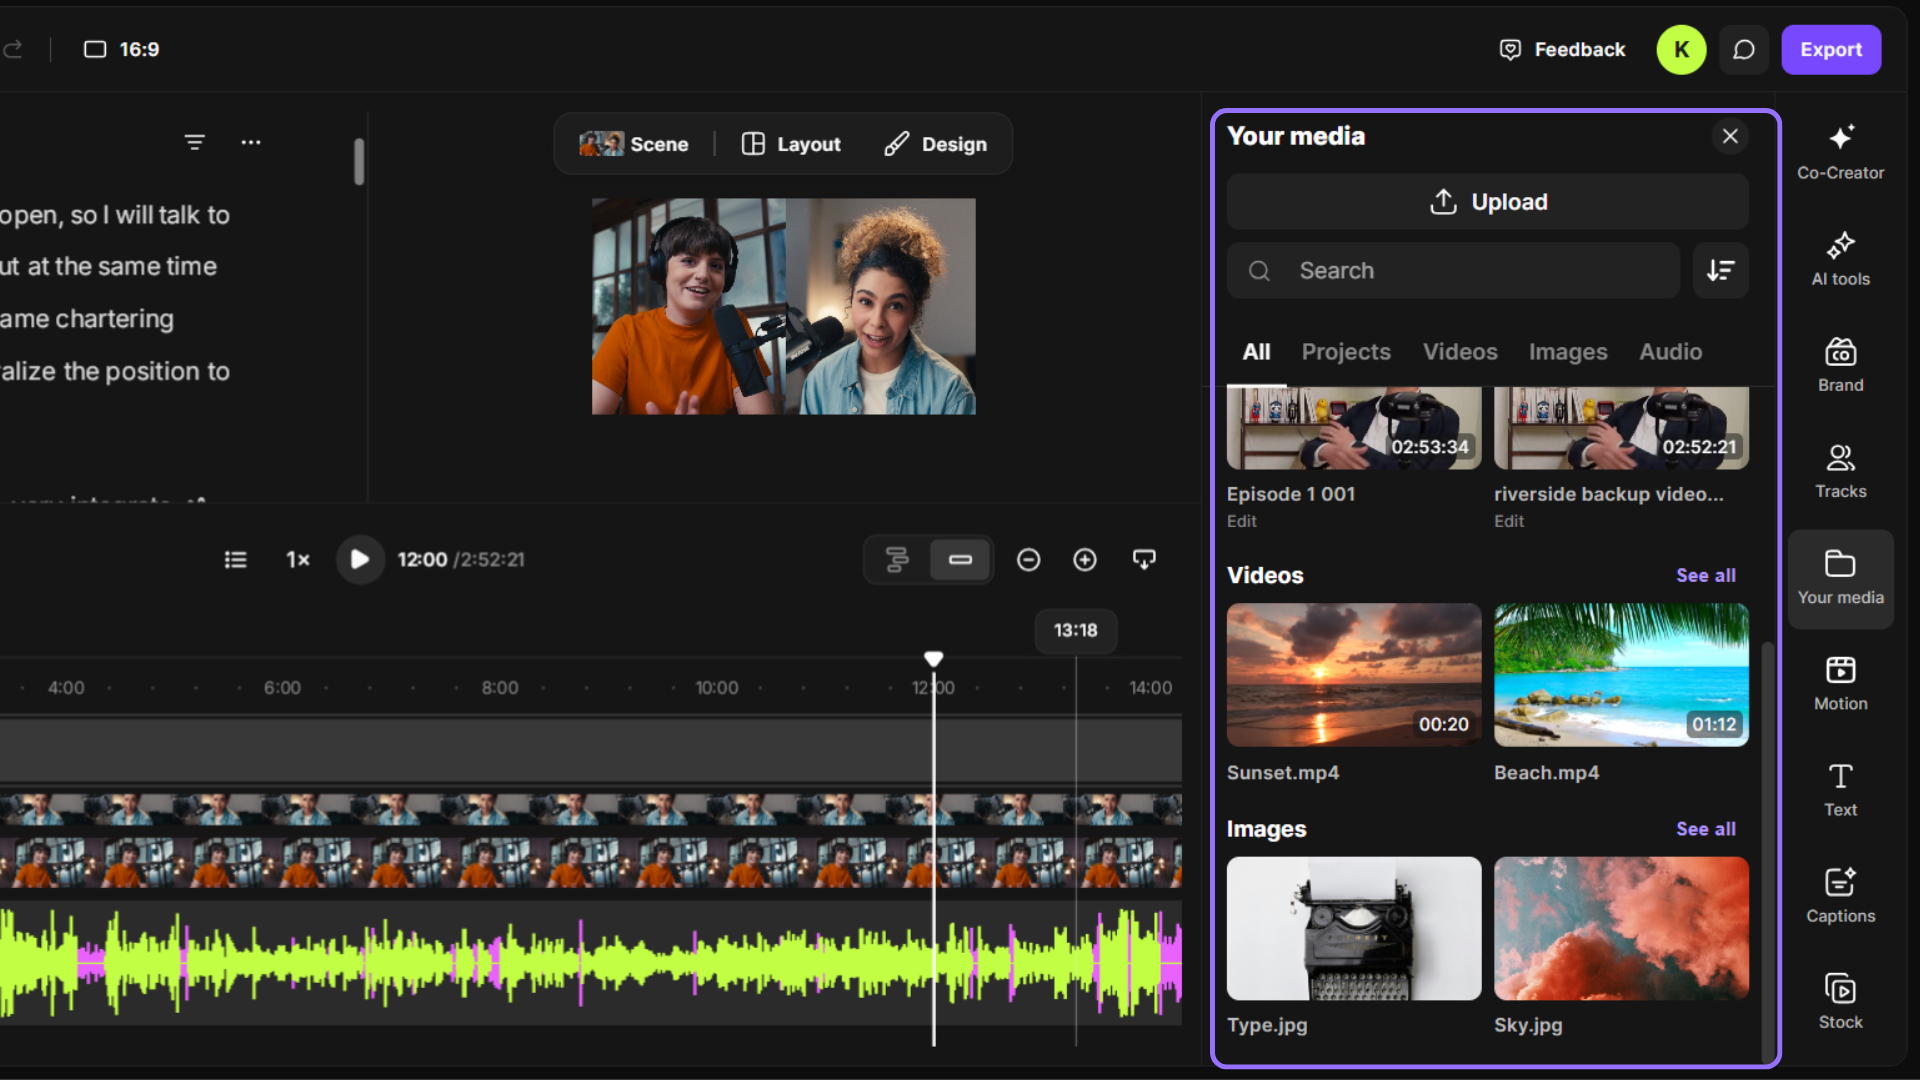Open the K user avatar menu
Screen dimensions: 1920x1080
pyautogui.click(x=1681, y=50)
